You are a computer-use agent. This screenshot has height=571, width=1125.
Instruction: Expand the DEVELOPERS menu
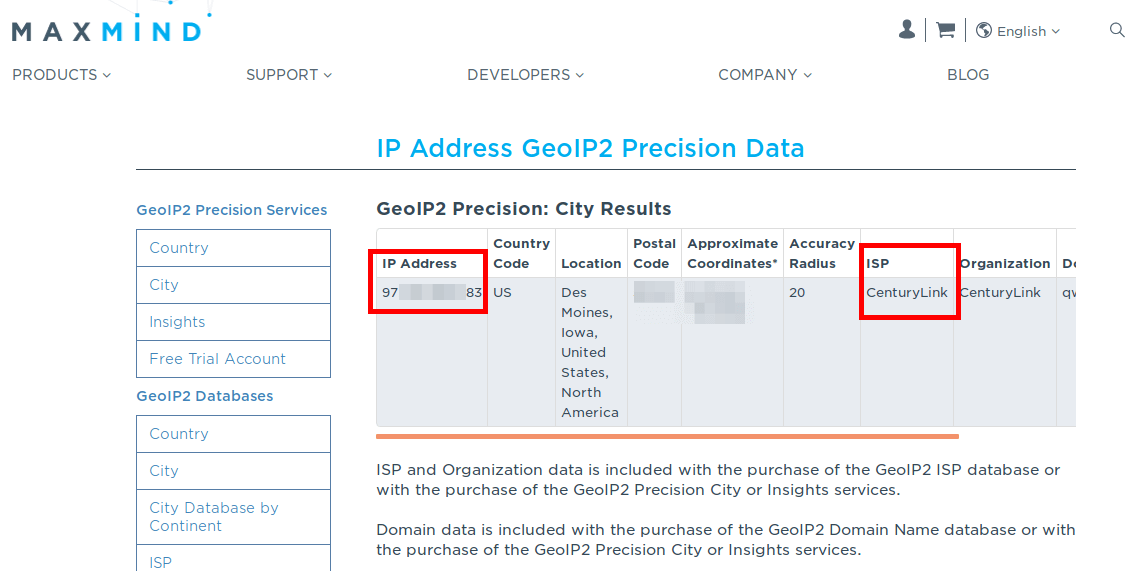[x=526, y=75]
